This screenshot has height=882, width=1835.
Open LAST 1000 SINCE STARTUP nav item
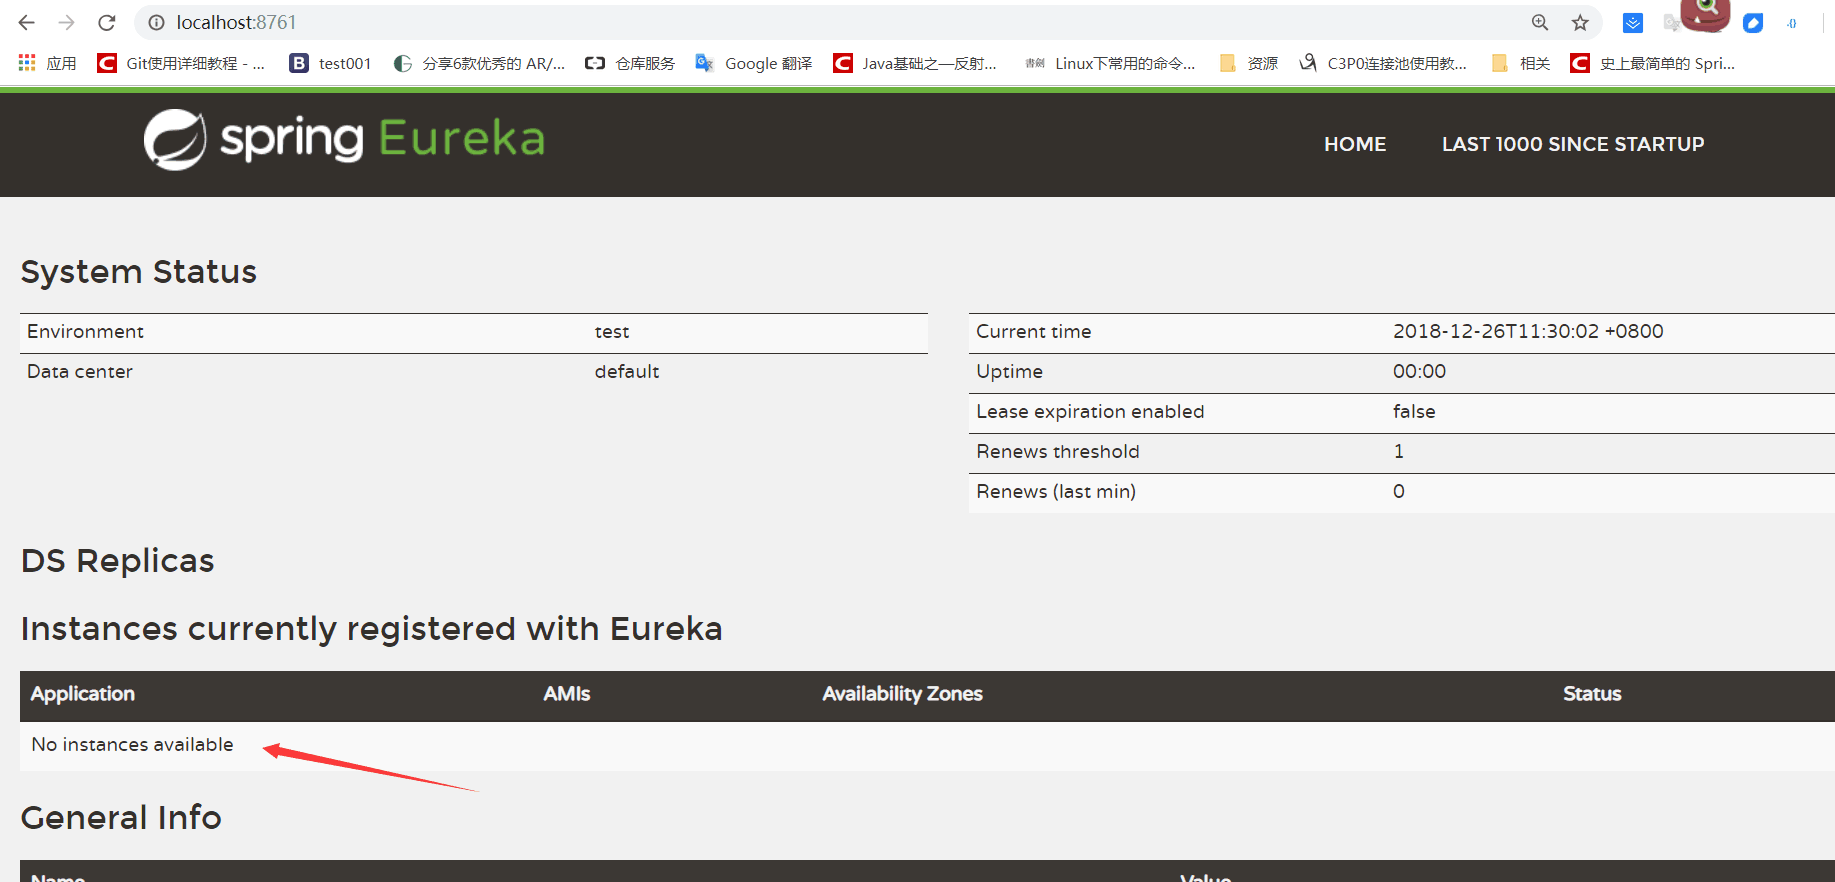coord(1573,144)
